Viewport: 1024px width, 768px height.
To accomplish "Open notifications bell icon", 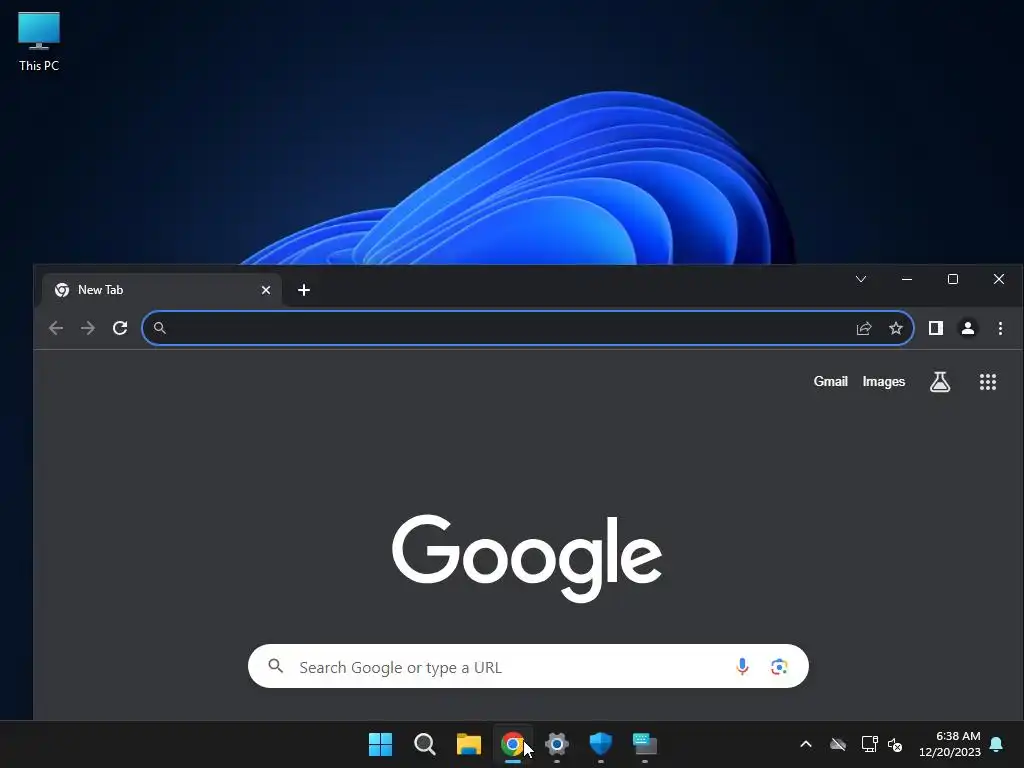I will (x=996, y=744).
